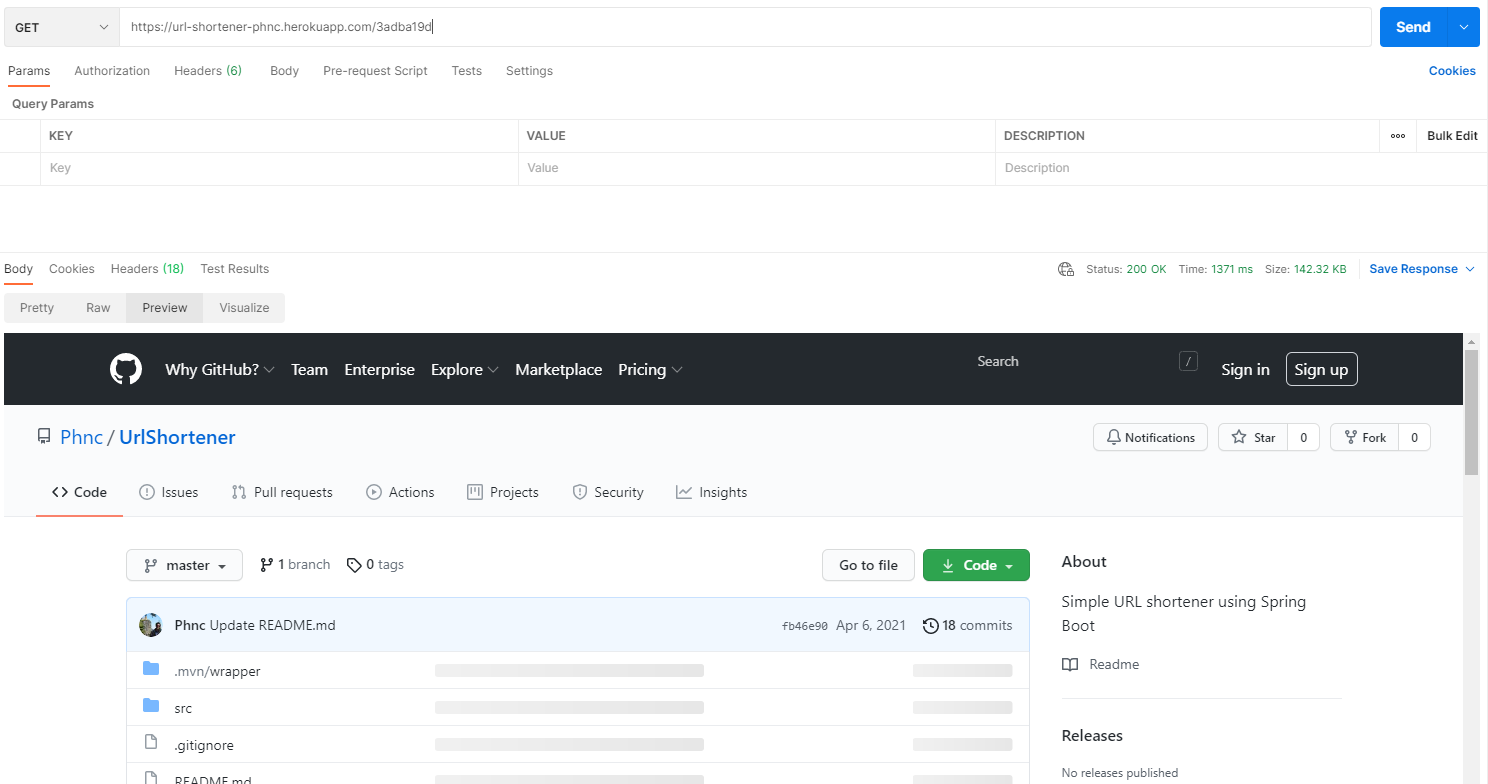Click the GitHub Search field
The height and width of the screenshot is (784, 1488).
click(1086, 362)
